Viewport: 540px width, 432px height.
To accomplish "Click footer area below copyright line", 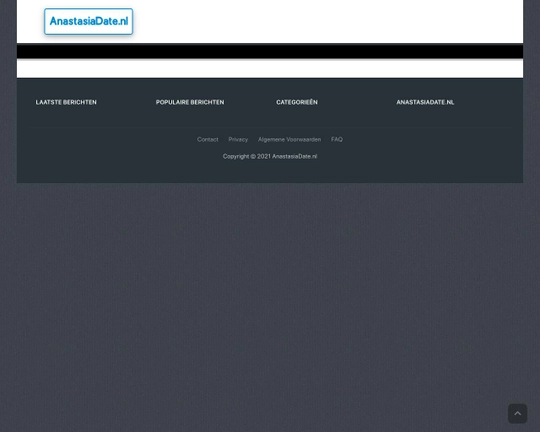I will coord(270,172).
